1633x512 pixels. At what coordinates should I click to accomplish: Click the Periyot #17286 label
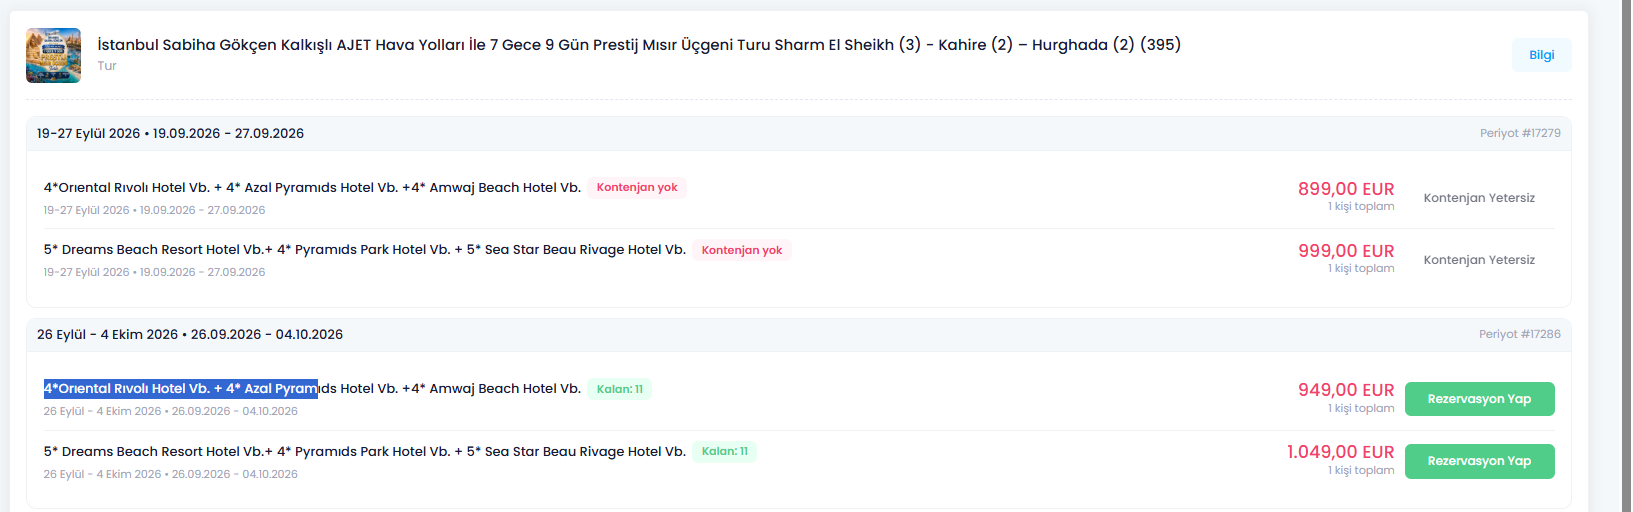pyautogui.click(x=1520, y=334)
